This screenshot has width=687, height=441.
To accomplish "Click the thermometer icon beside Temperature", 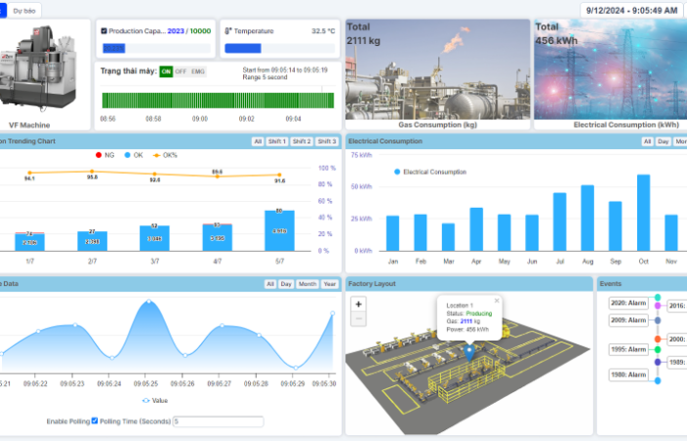I will point(226,31).
